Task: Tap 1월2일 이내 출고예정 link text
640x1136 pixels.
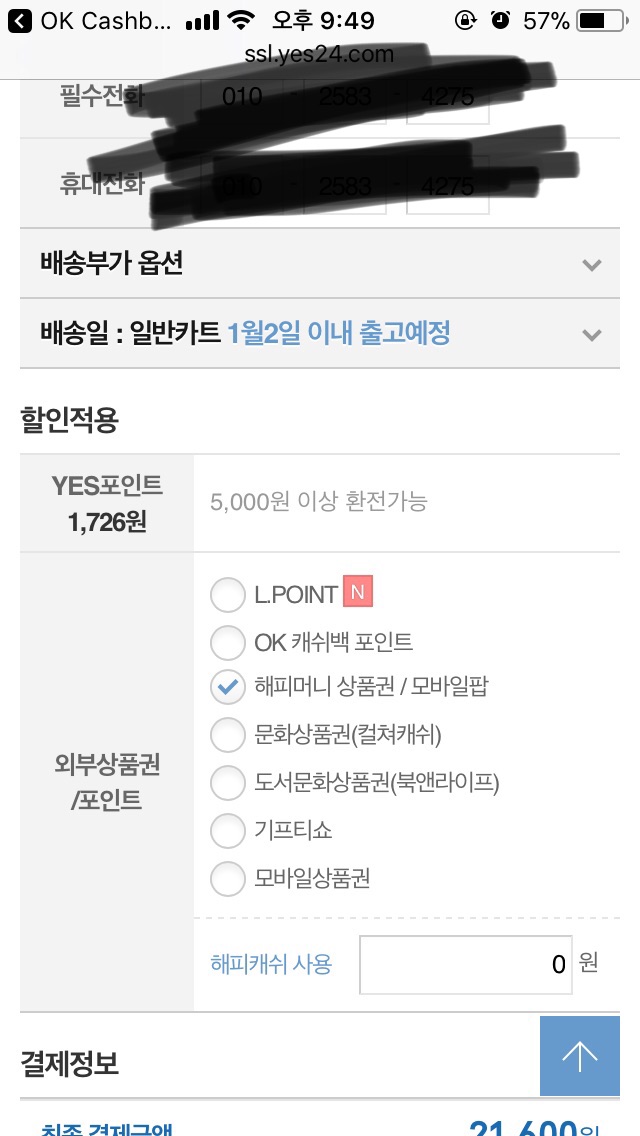Action: [339, 333]
